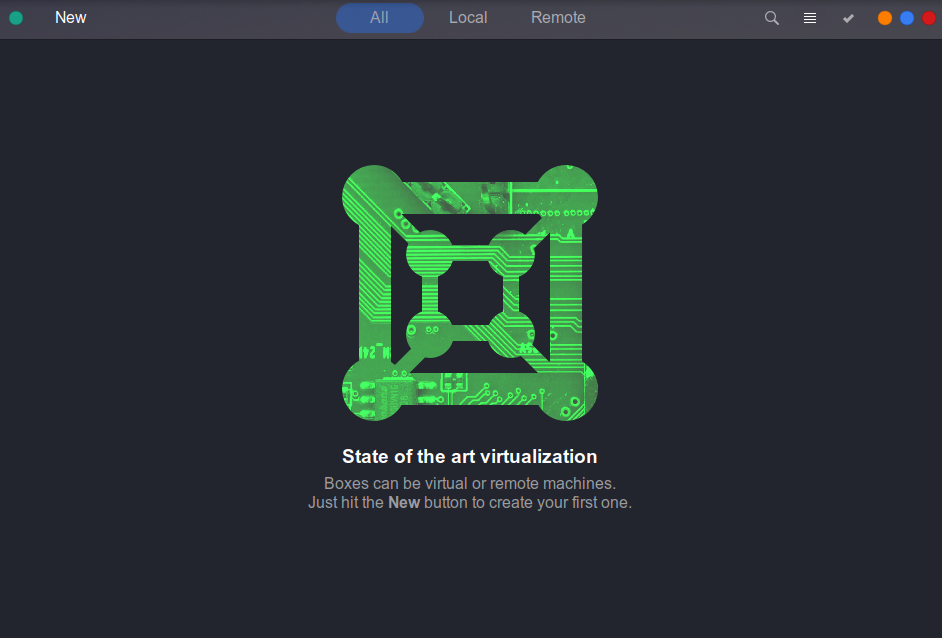Click the 'State of the art virtualization' heading

[x=470, y=457]
